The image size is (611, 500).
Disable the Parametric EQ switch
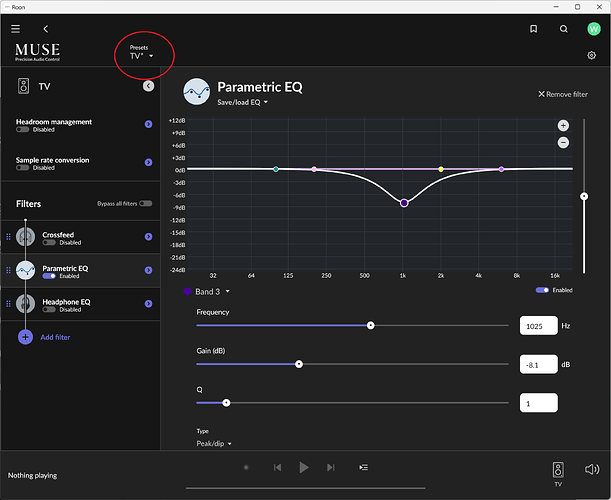coord(49,276)
